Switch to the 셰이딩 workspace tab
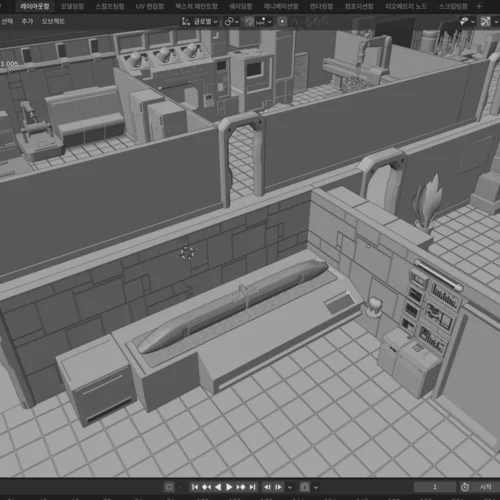 pos(240,6)
